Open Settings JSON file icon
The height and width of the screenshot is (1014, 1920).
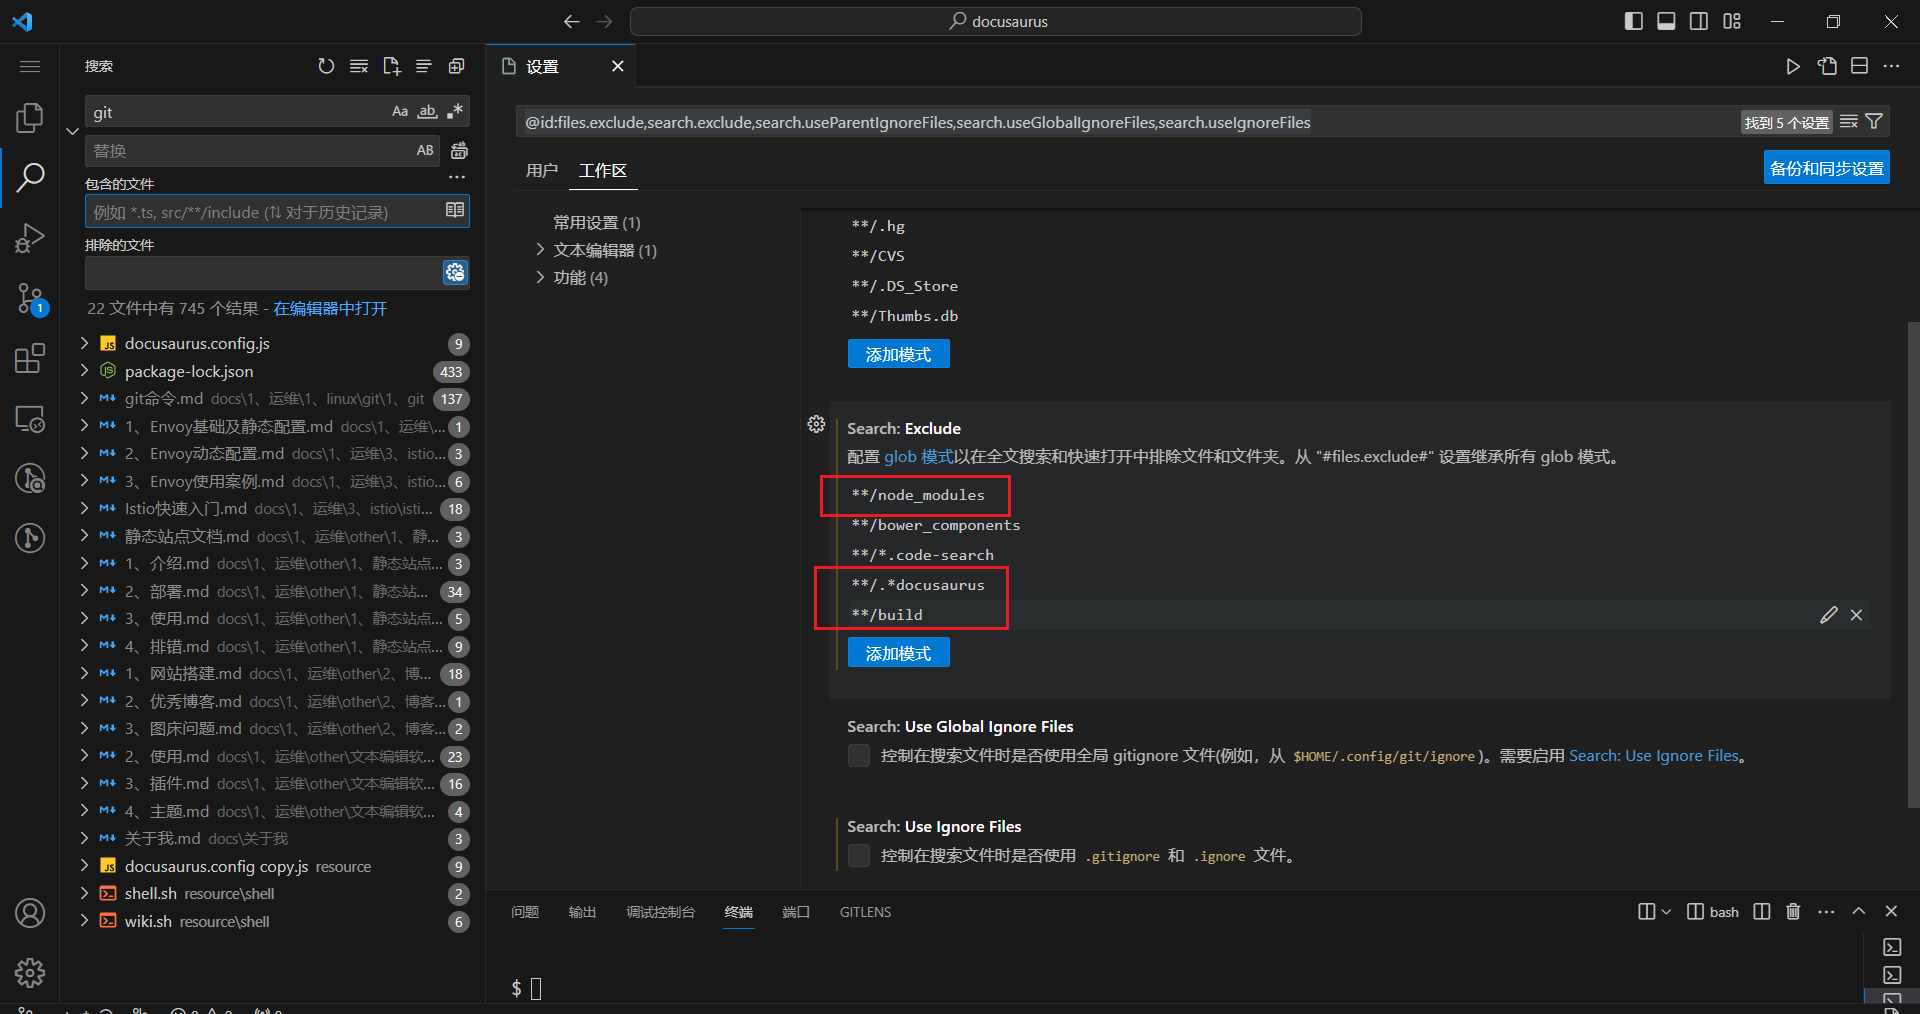point(1827,66)
